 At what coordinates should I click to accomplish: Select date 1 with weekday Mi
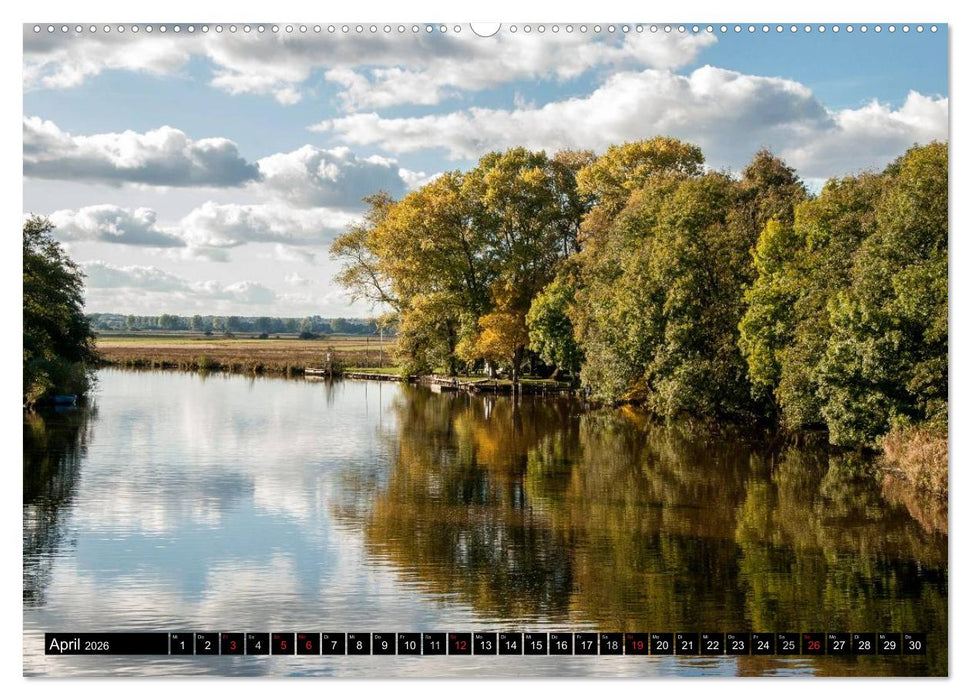pyautogui.click(x=181, y=647)
